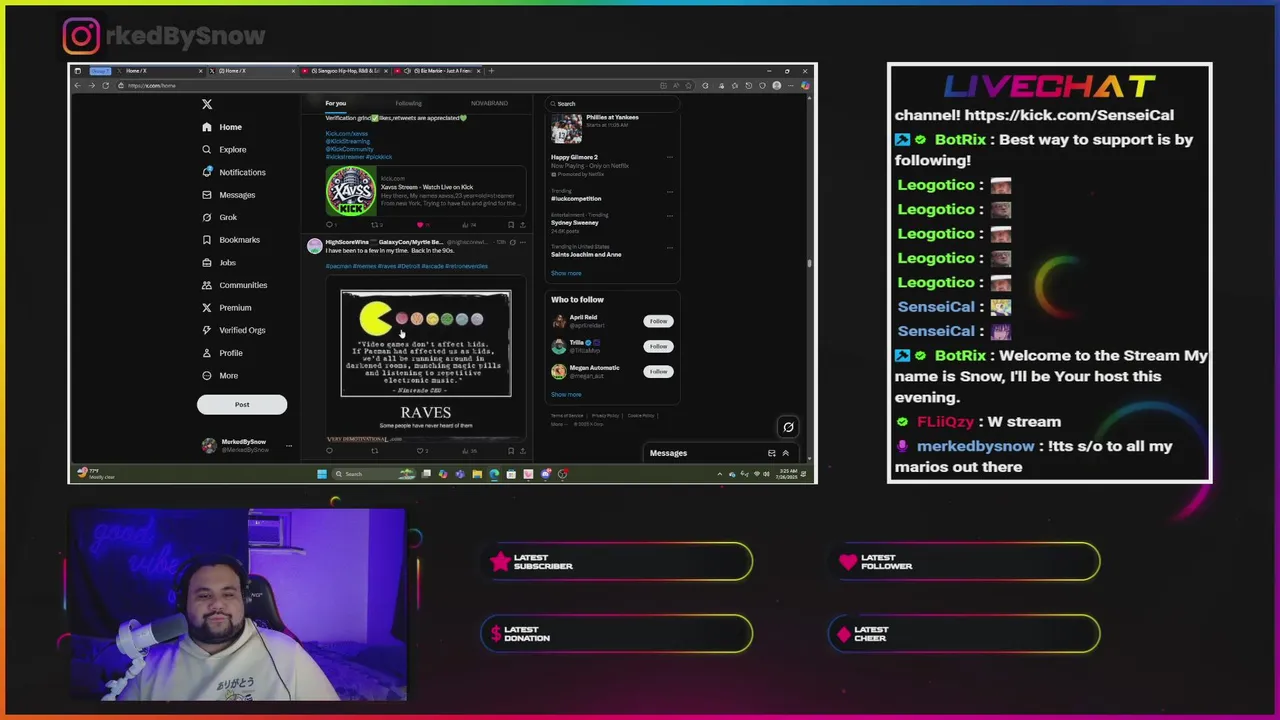This screenshot has width=1280, height=720.
Task: Open Explore in the X sidebar
Action: [x=224, y=150]
